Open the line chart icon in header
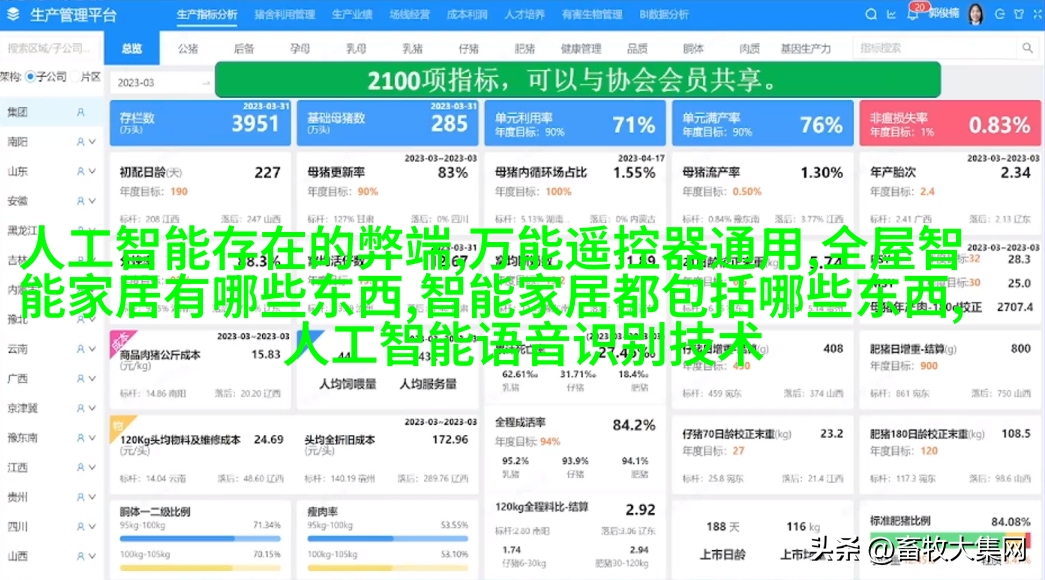Viewport: 1045px width, 580px height. 892,14
